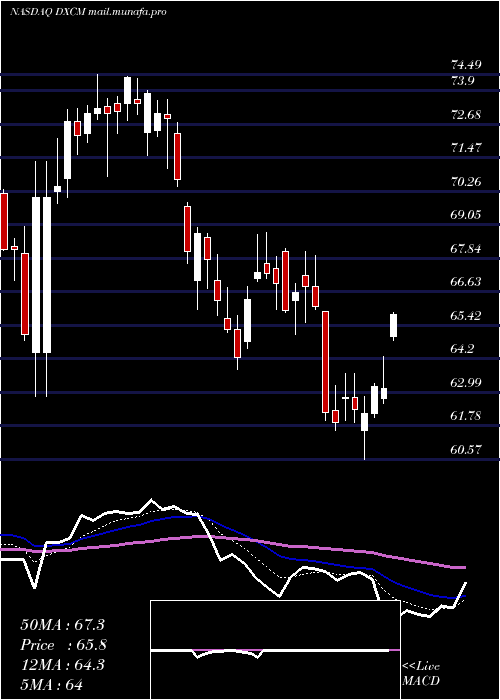
Task: Select the 65.42 price level label
Action: click(x=467, y=316)
